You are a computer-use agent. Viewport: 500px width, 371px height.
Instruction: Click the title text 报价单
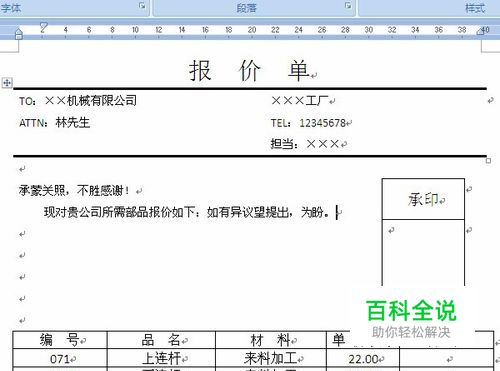249,71
